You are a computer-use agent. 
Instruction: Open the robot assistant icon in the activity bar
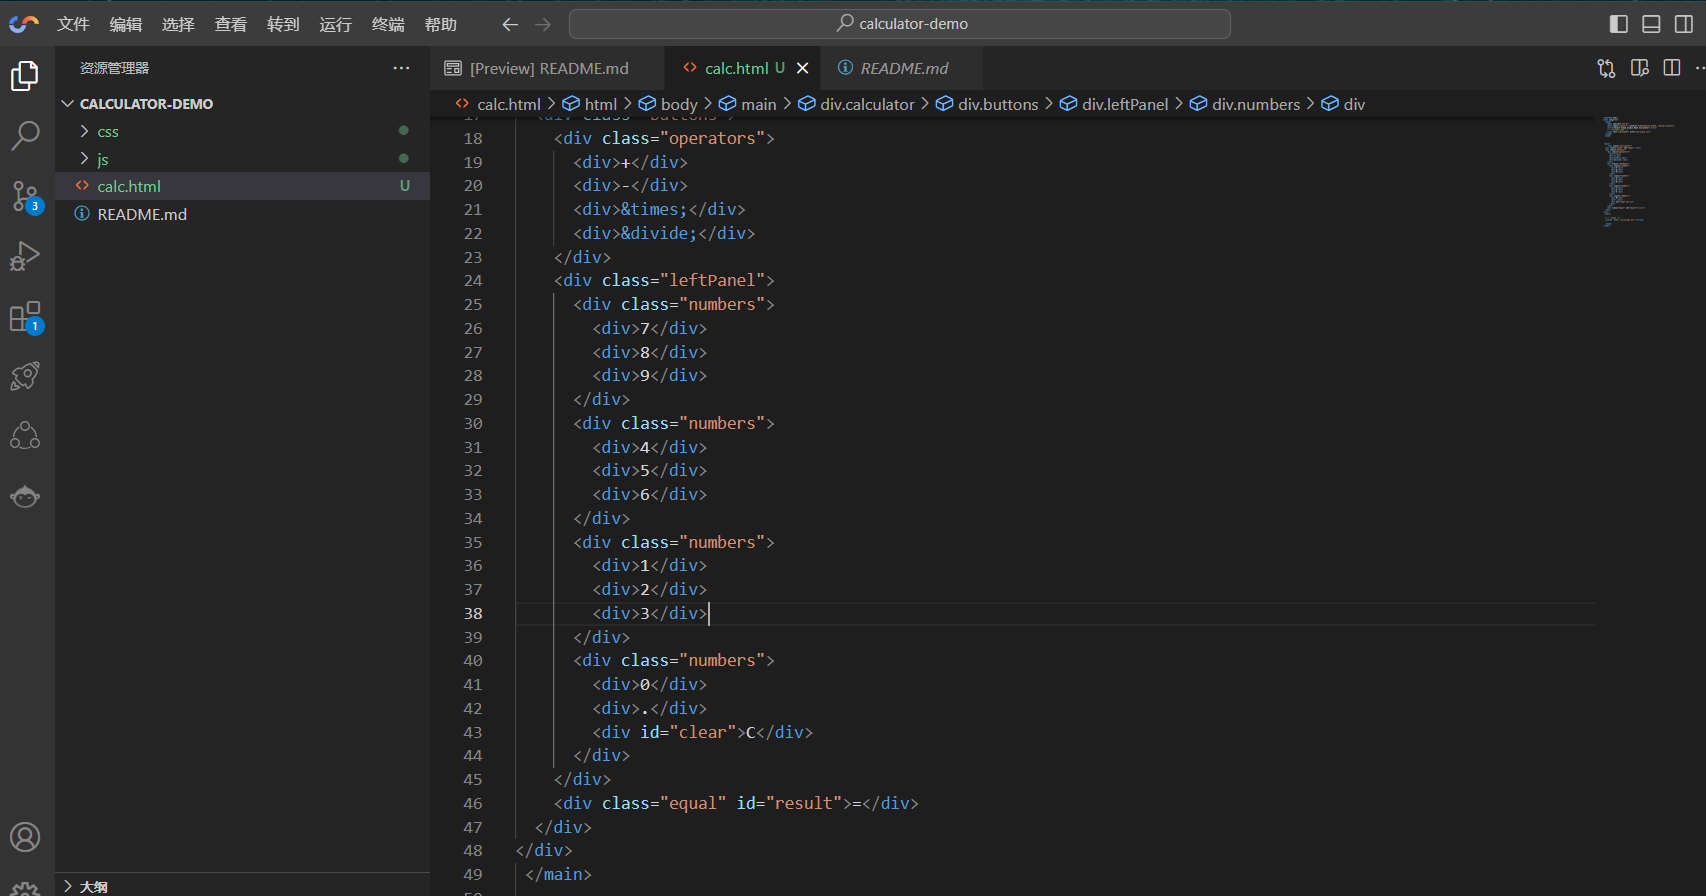click(x=25, y=496)
